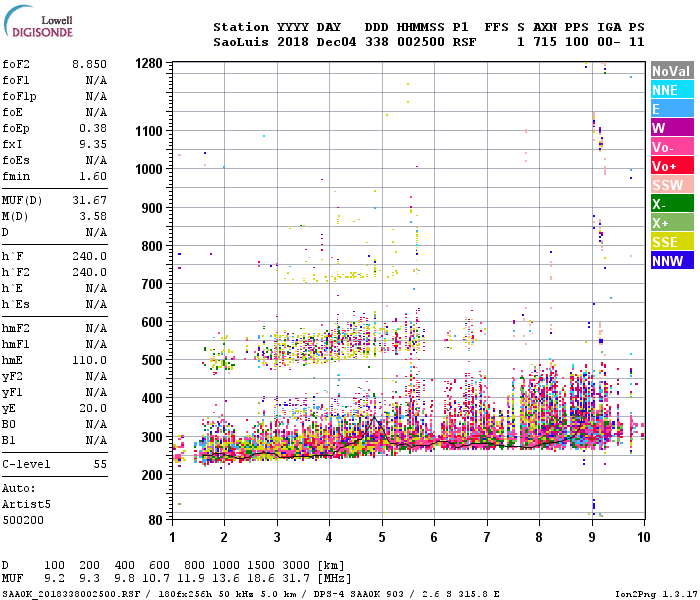Select the X+ legend swatch

(672, 223)
